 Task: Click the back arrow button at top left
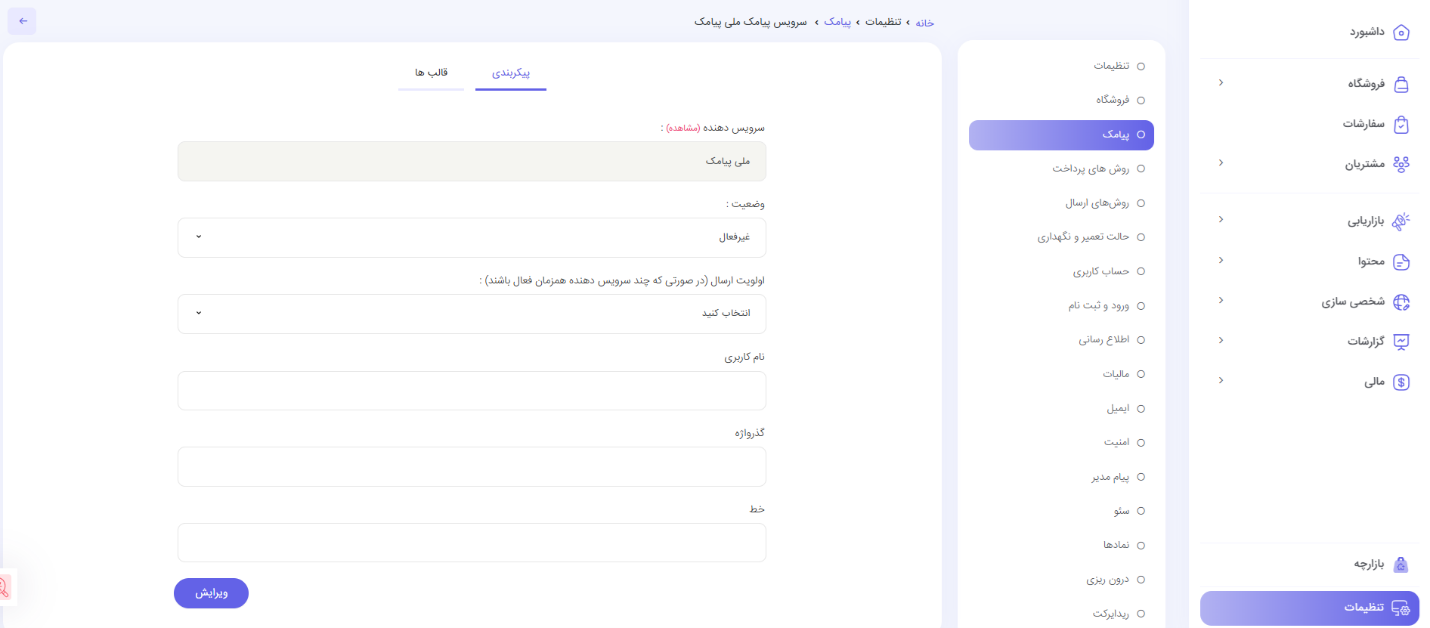[x=23, y=21]
